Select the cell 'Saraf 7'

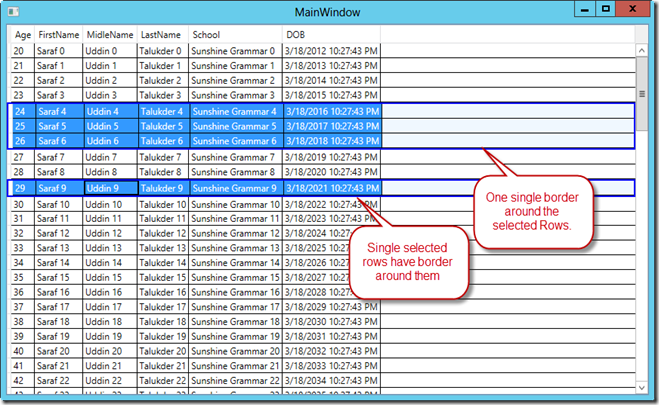point(59,157)
